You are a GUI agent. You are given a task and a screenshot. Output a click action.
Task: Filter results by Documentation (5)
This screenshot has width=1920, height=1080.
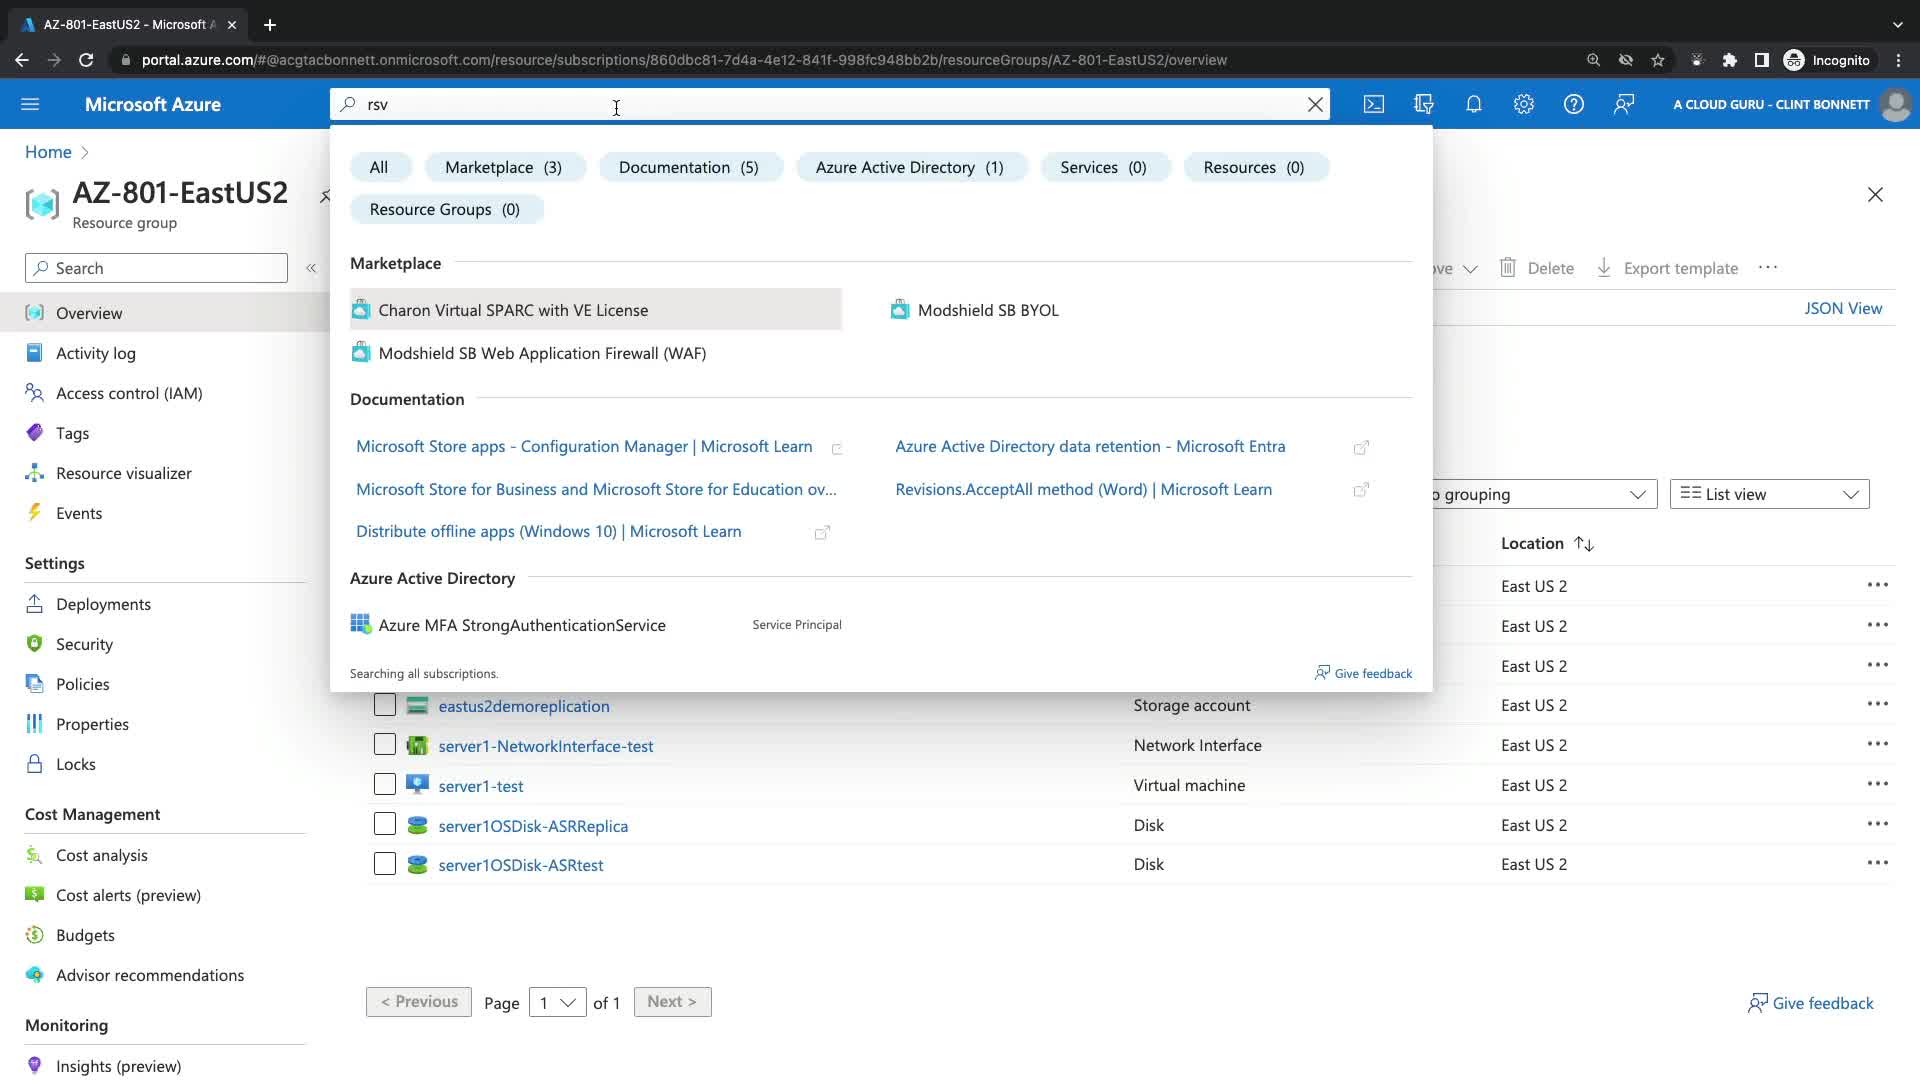tap(688, 167)
